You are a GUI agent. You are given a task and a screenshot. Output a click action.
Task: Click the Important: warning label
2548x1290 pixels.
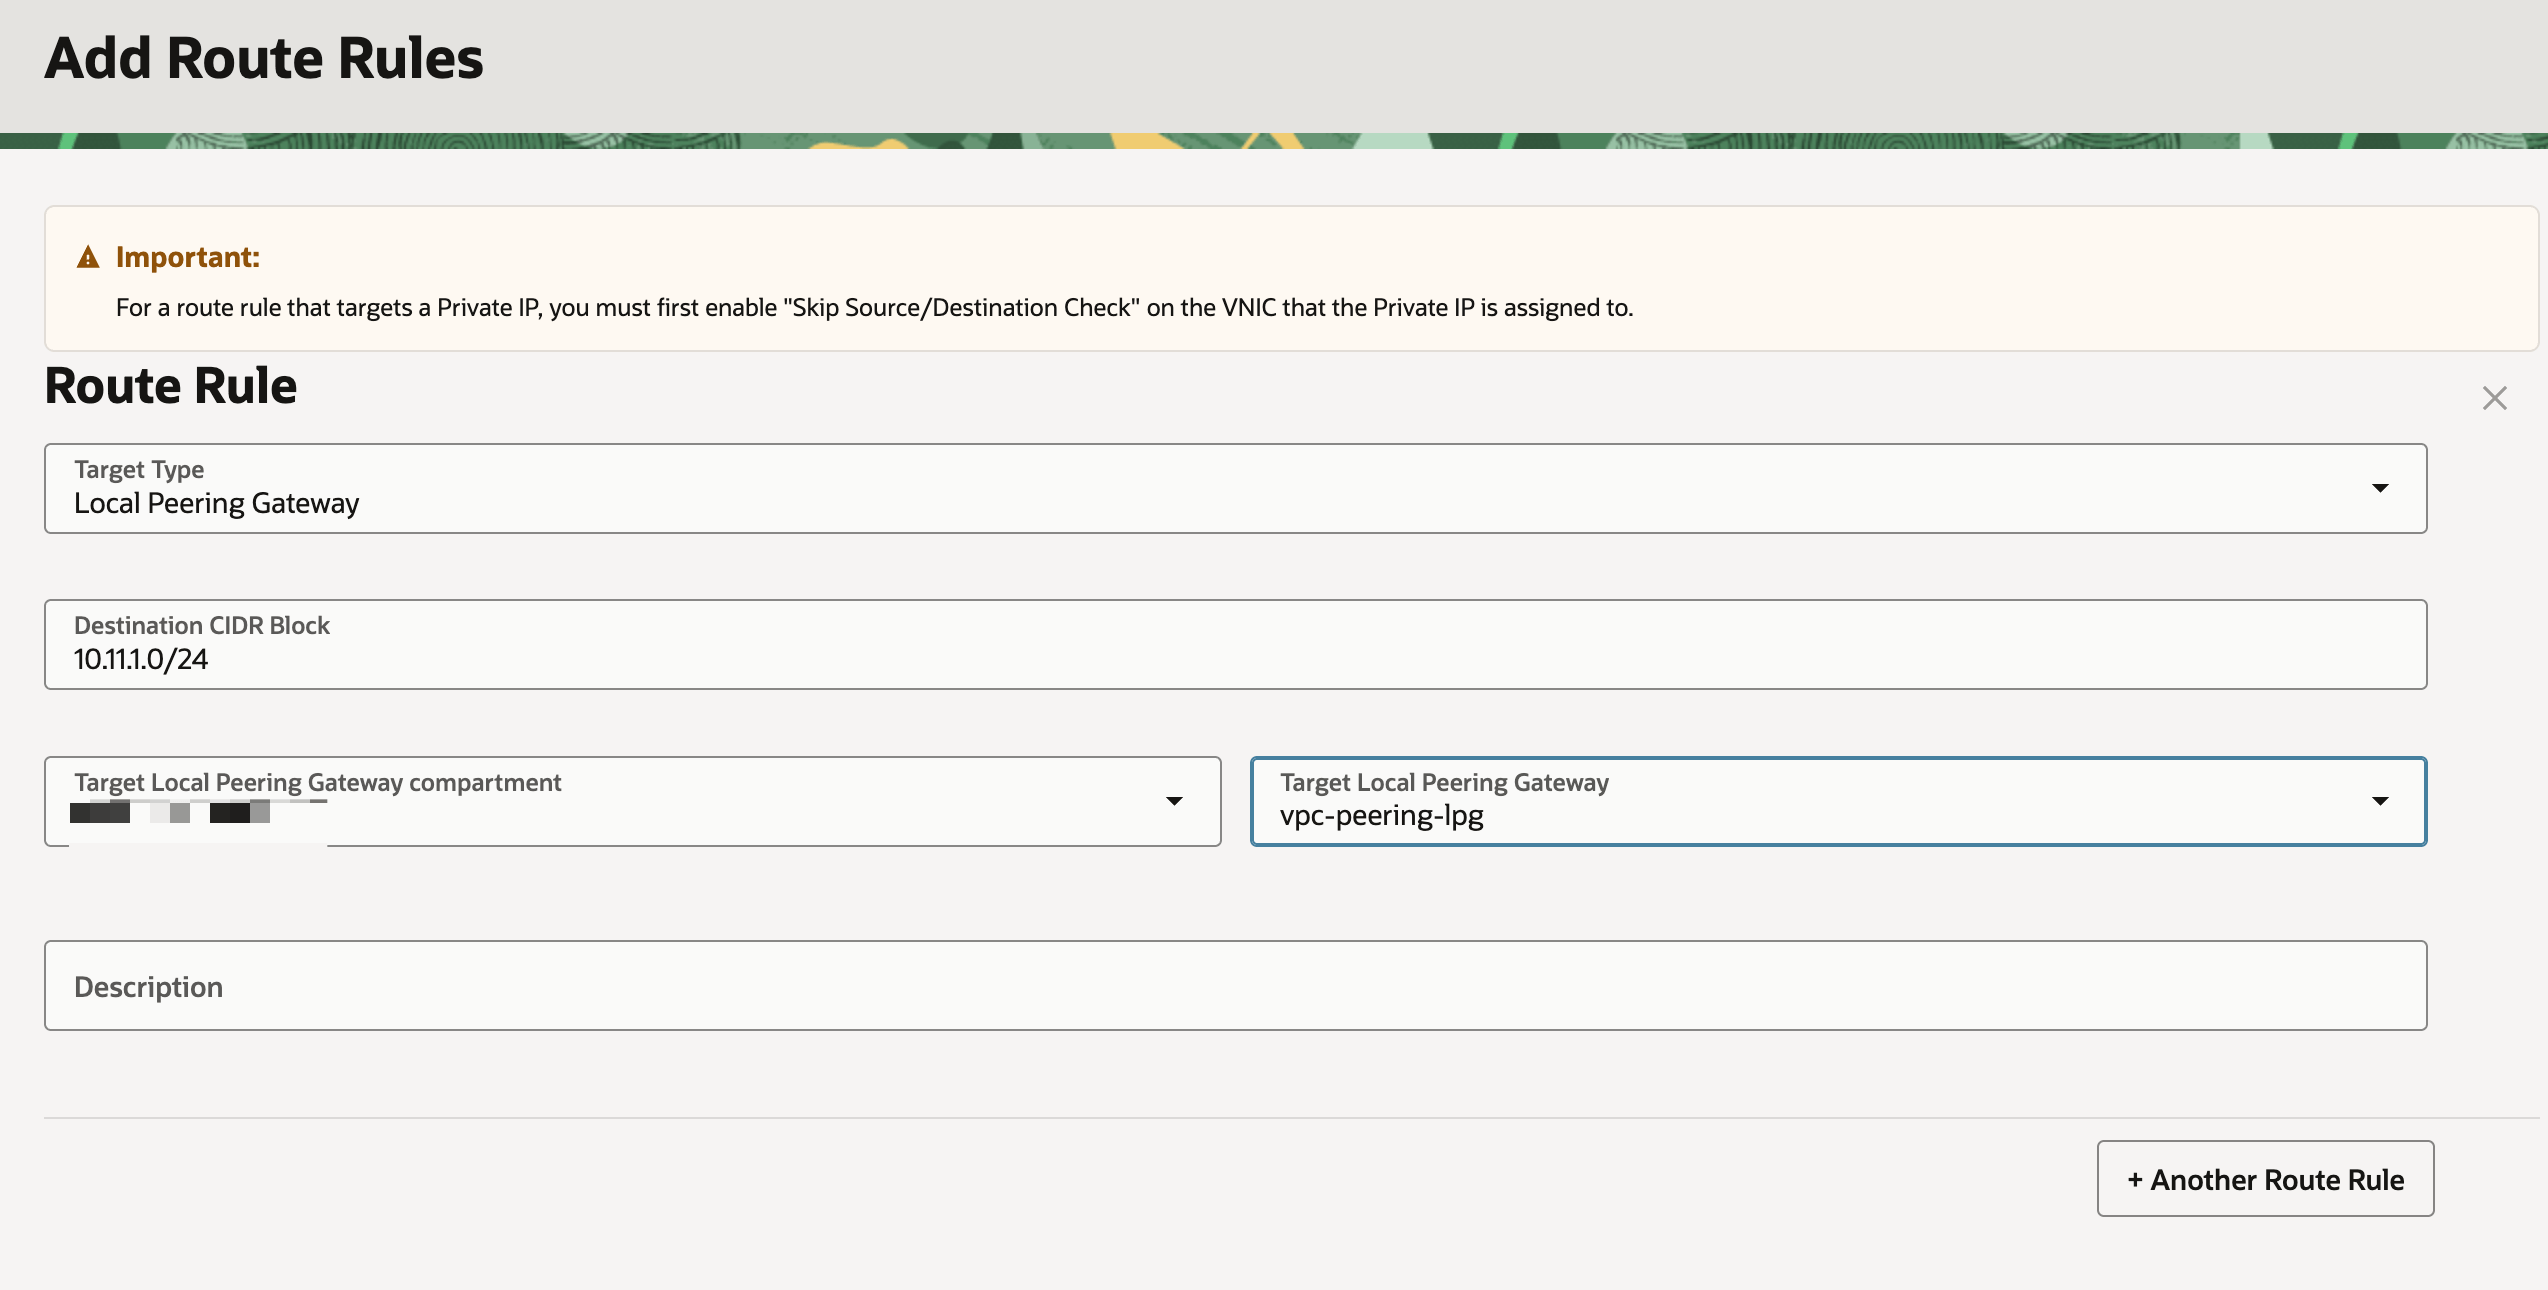tap(188, 257)
